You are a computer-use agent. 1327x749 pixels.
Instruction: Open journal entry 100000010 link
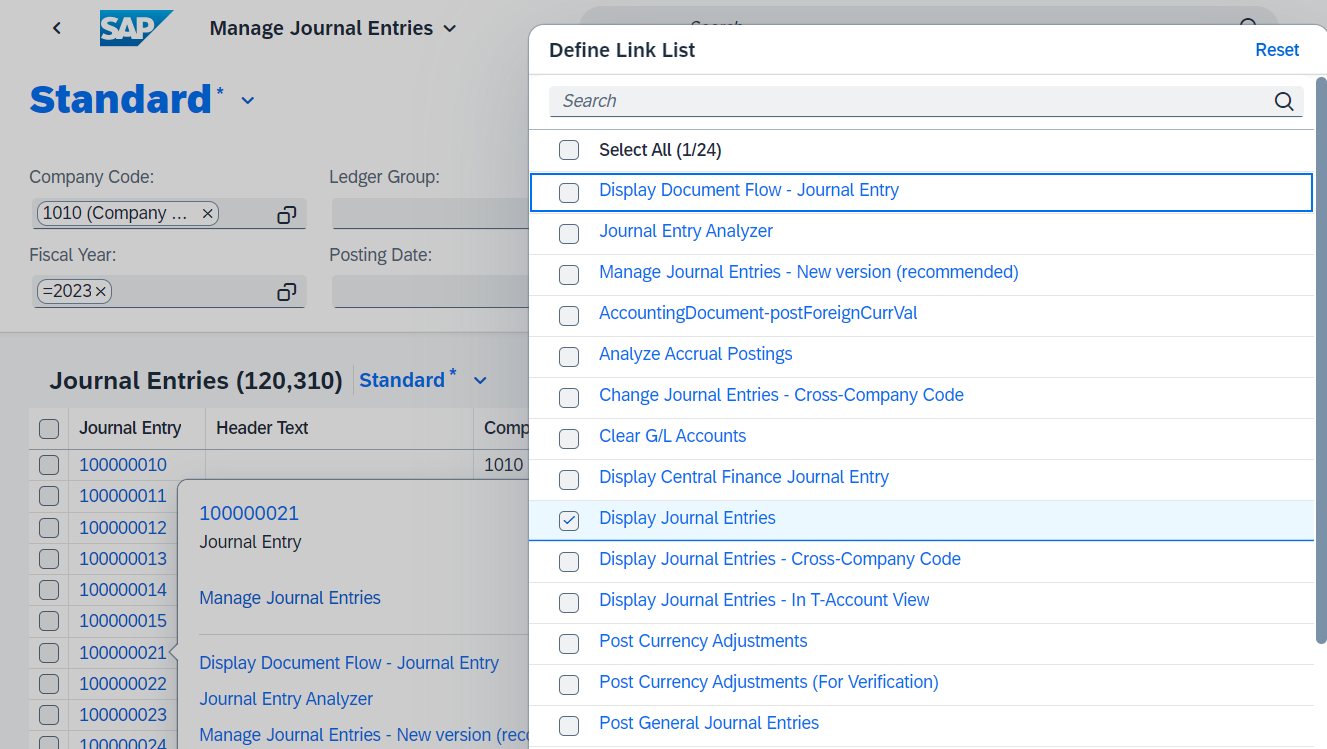coord(123,465)
